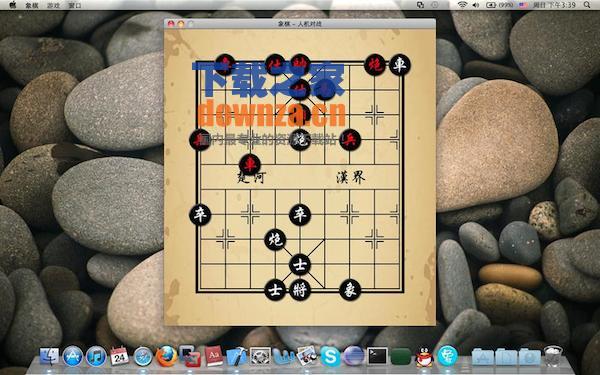The width and height of the screenshot is (600, 375).
Task: Launch Firefox from the Dock
Action: coord(166,356)
